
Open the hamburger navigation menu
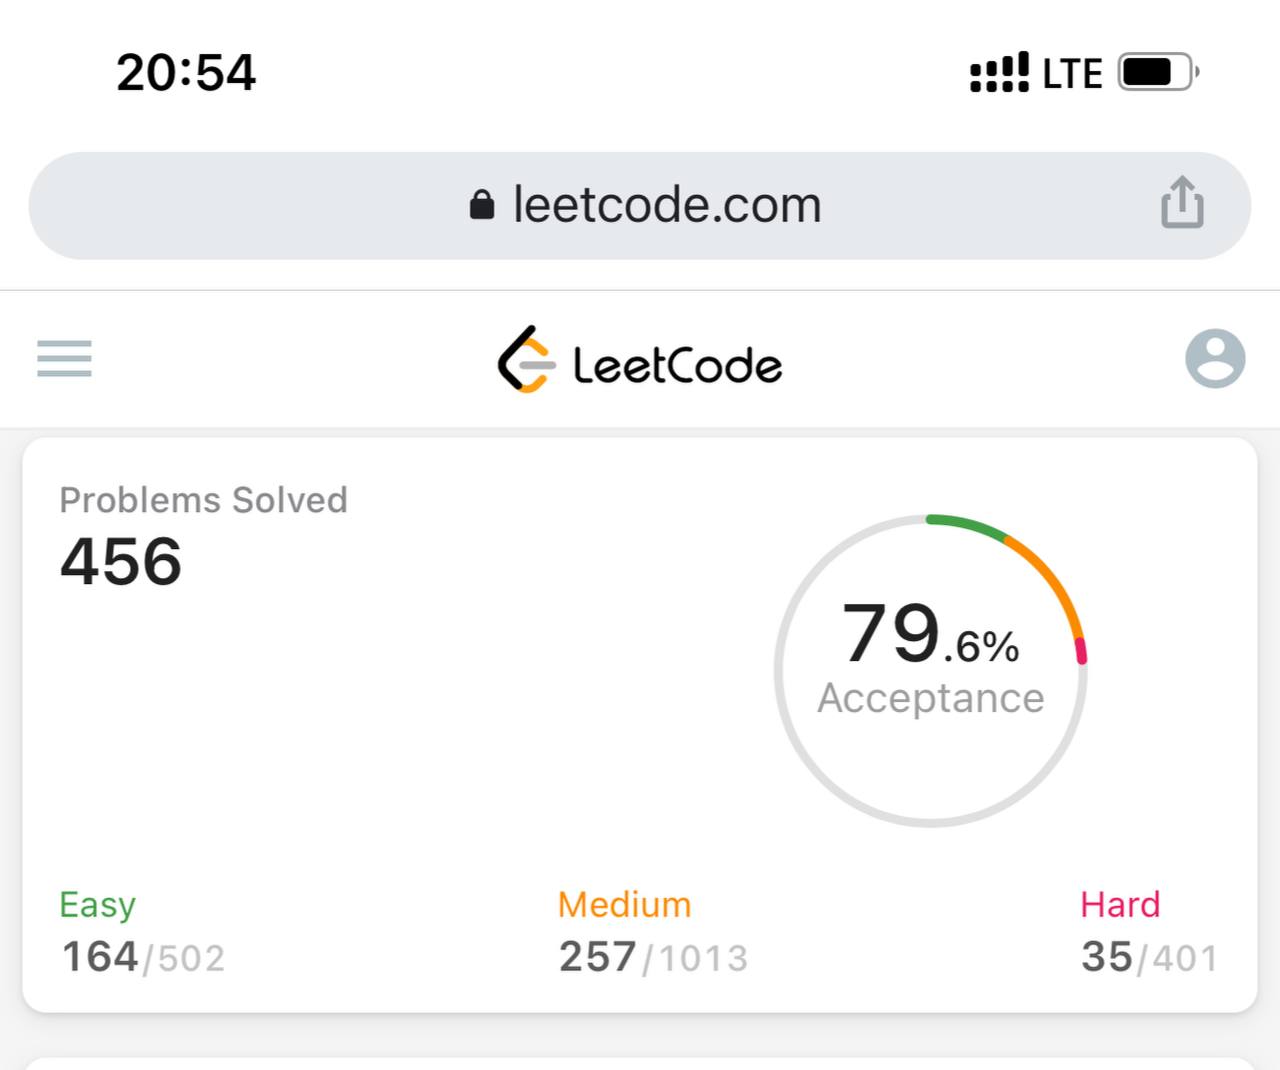64,358
